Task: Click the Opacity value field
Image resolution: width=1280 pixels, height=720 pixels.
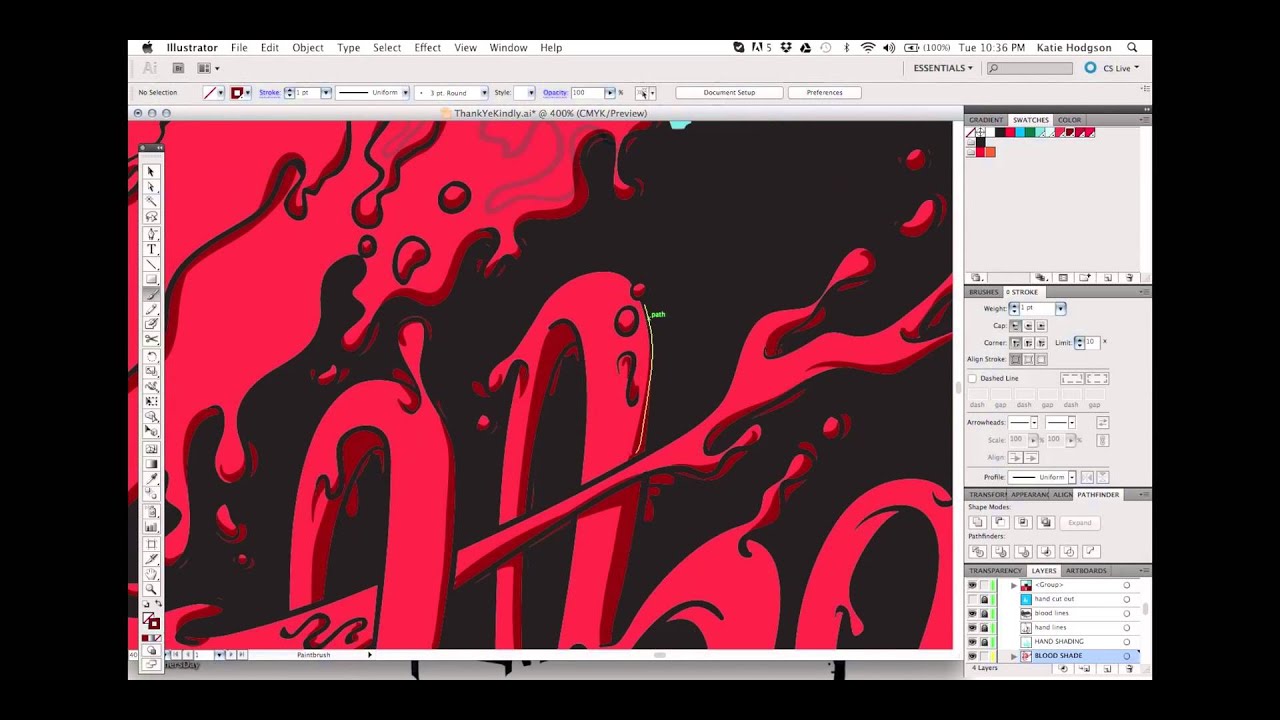Action: [587, 92]
